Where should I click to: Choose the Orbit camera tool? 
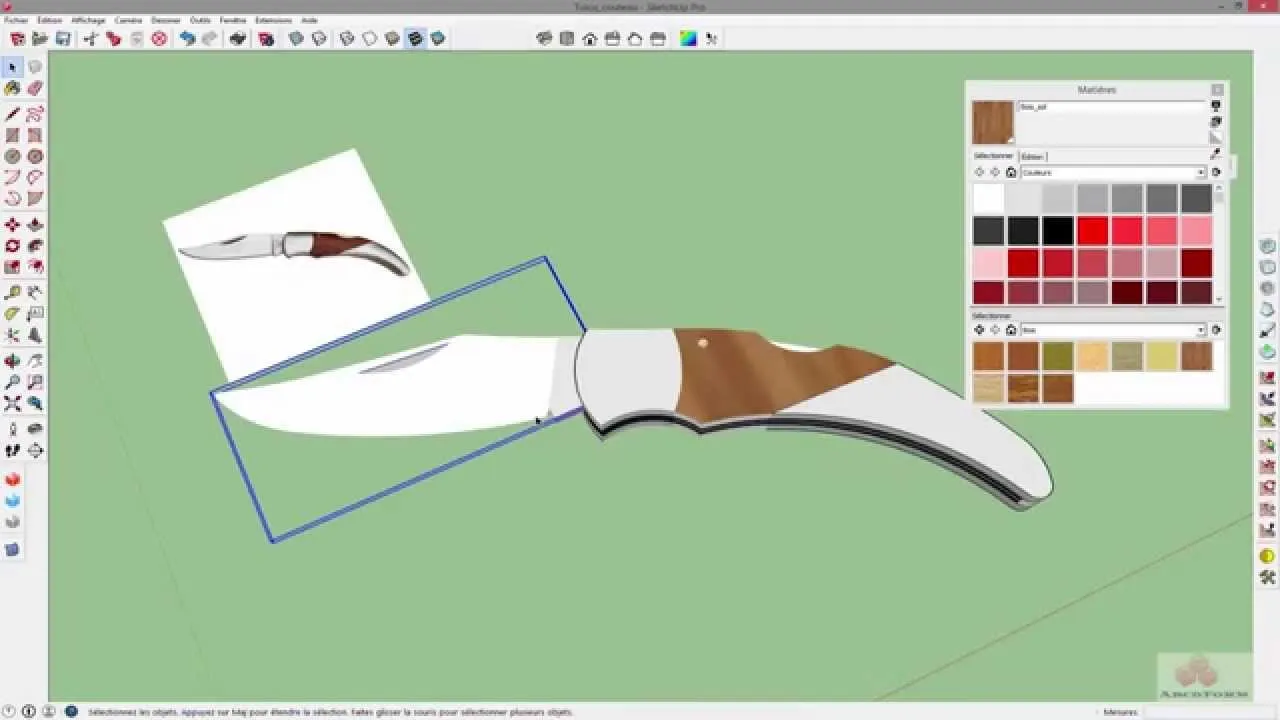pos(12,361)
